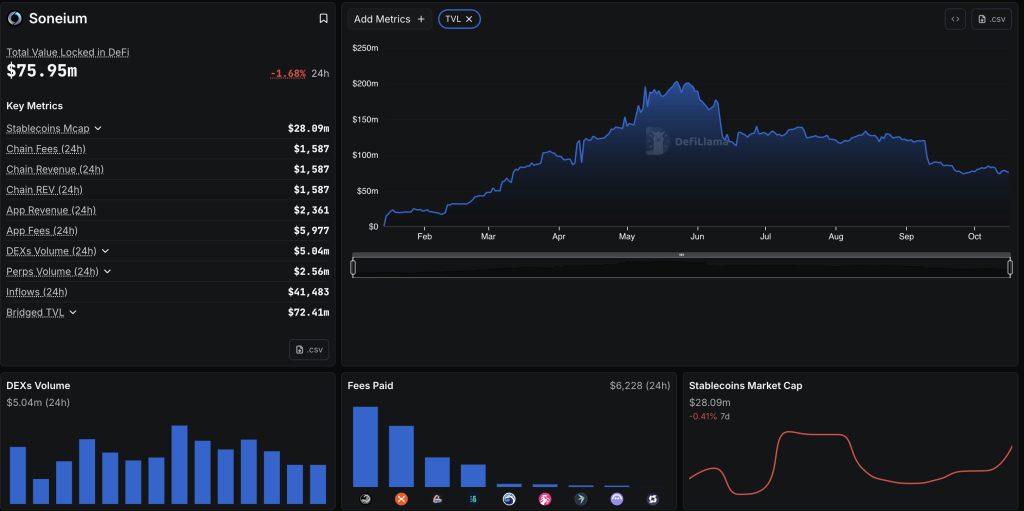Image resolution: width=1024 pixels, height=511 pixels.
Task: Click Total Value Locked in DeFi label
Action: [67, 52]
